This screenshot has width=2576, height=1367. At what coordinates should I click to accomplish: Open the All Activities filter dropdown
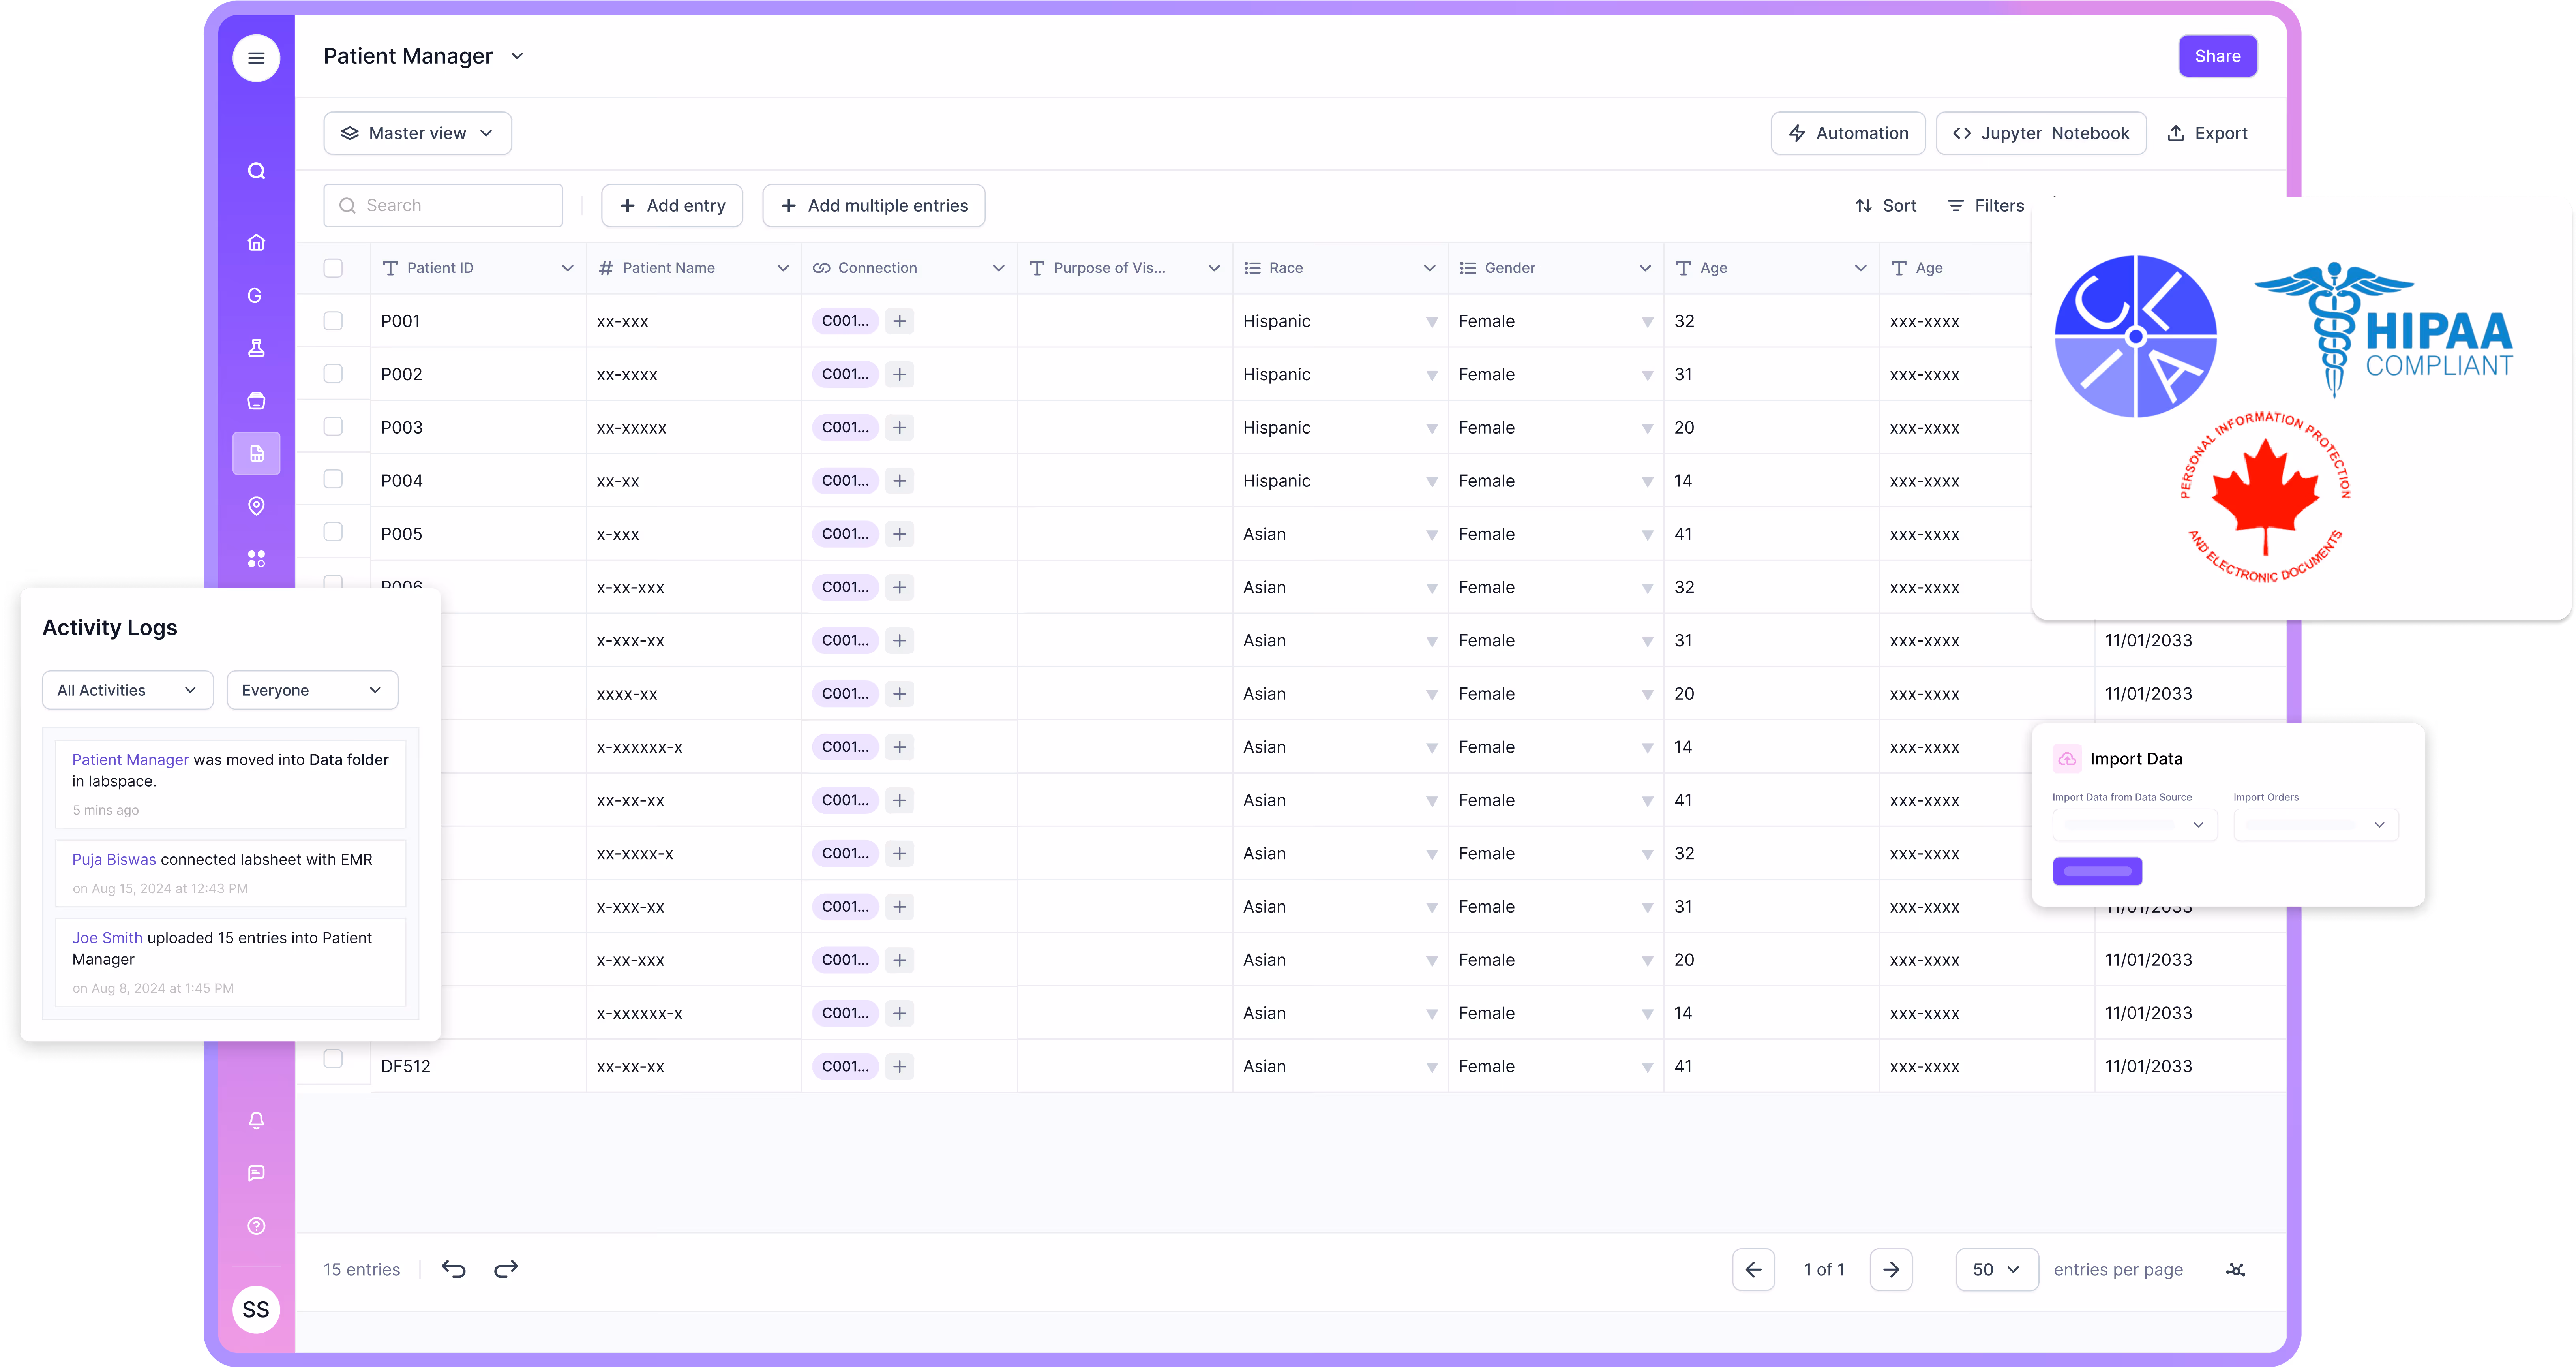pyautogui.click(x=127, y=690)
